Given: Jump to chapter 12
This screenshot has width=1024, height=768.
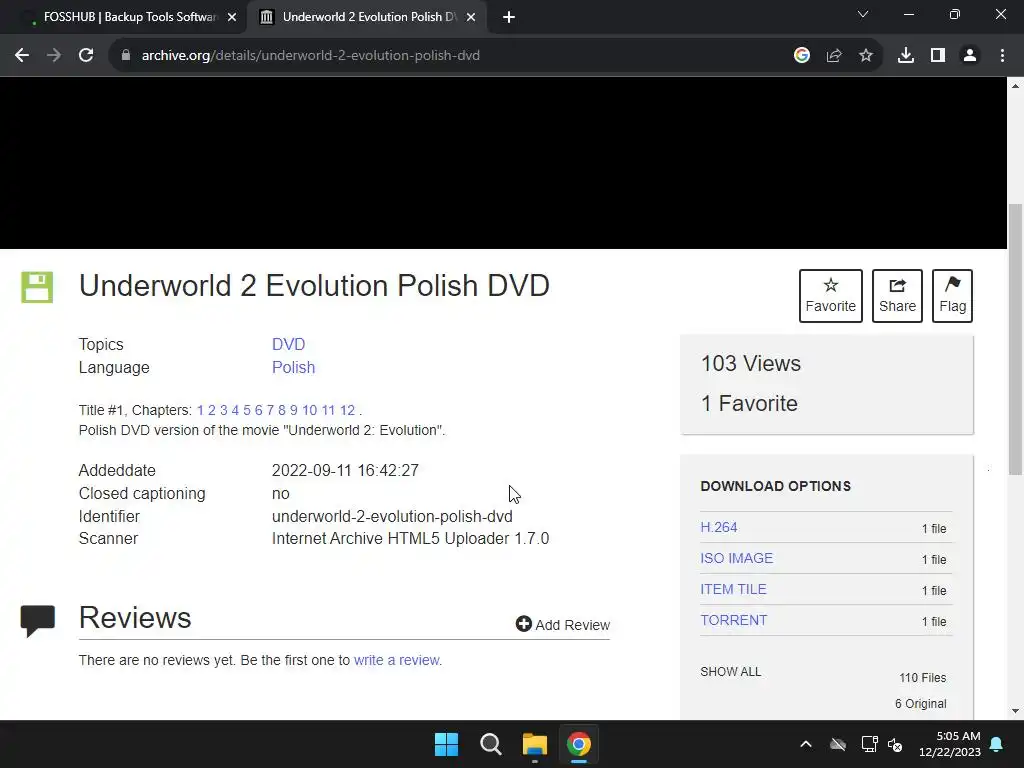Looking at the screenshot, I should point(347,410).
